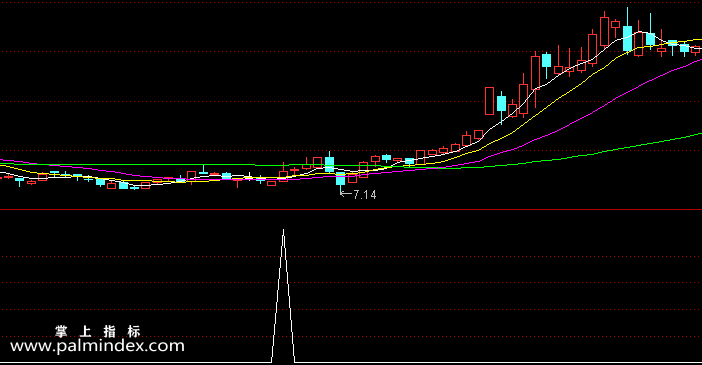
Task: Click the 7.14 low price label
Action: pos(364,195)
